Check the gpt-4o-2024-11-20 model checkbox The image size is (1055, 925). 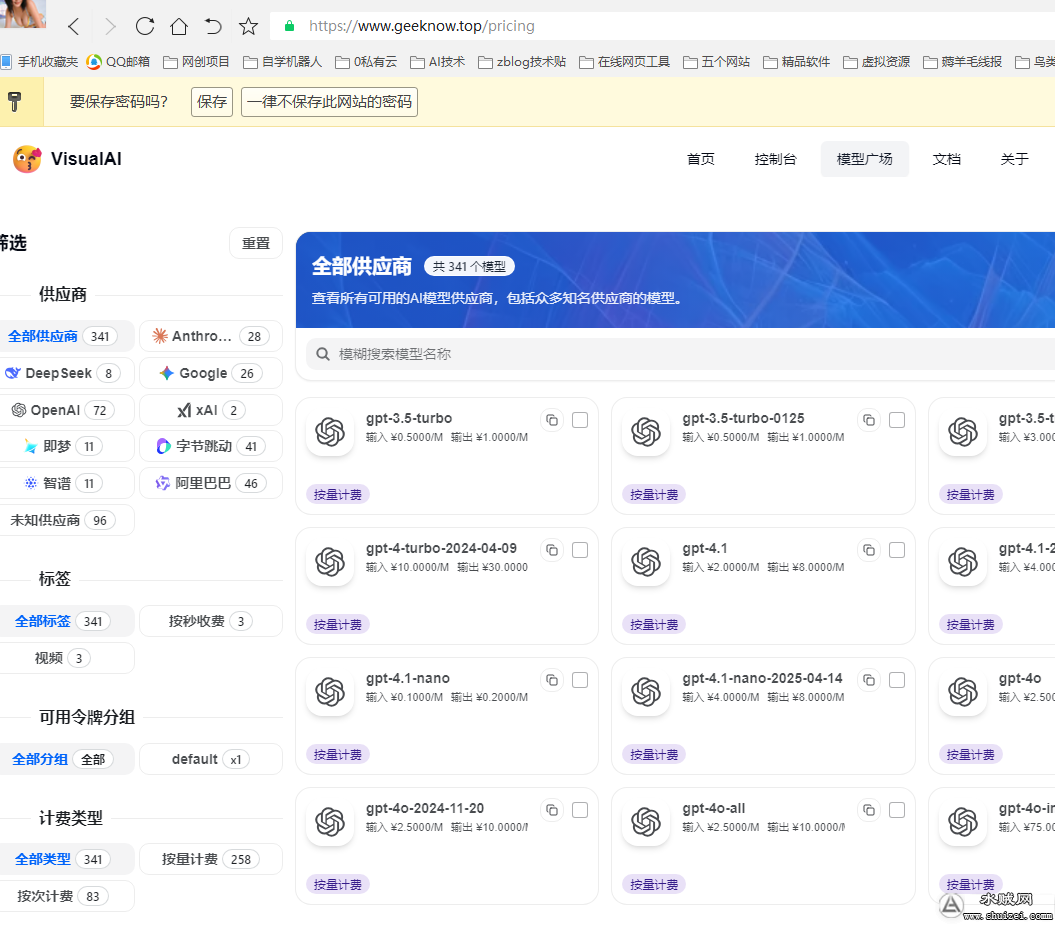coord(580,810)
